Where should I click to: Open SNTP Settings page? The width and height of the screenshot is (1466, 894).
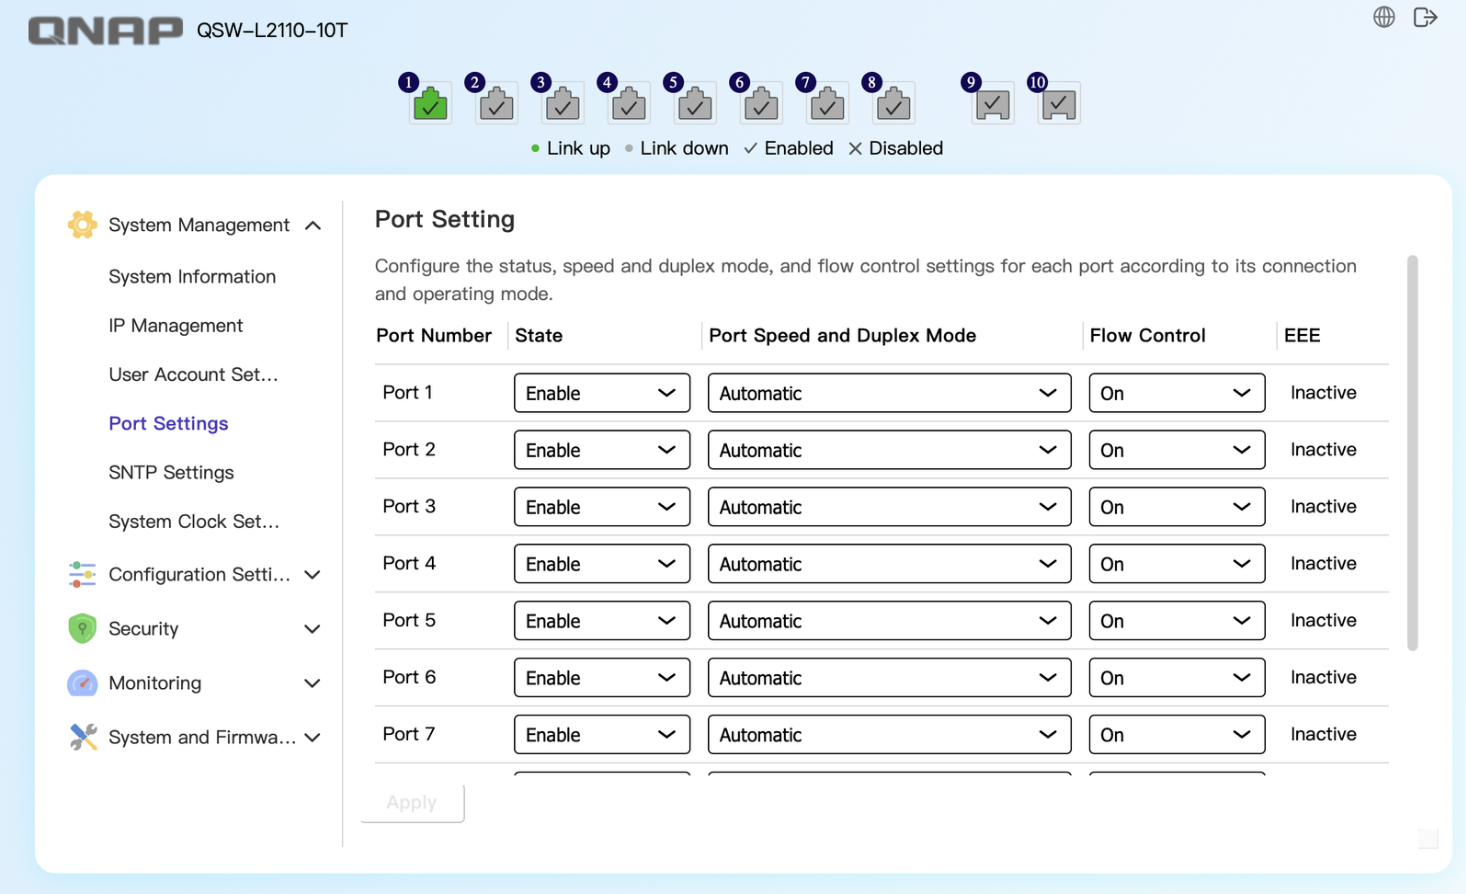click(171, 473)
